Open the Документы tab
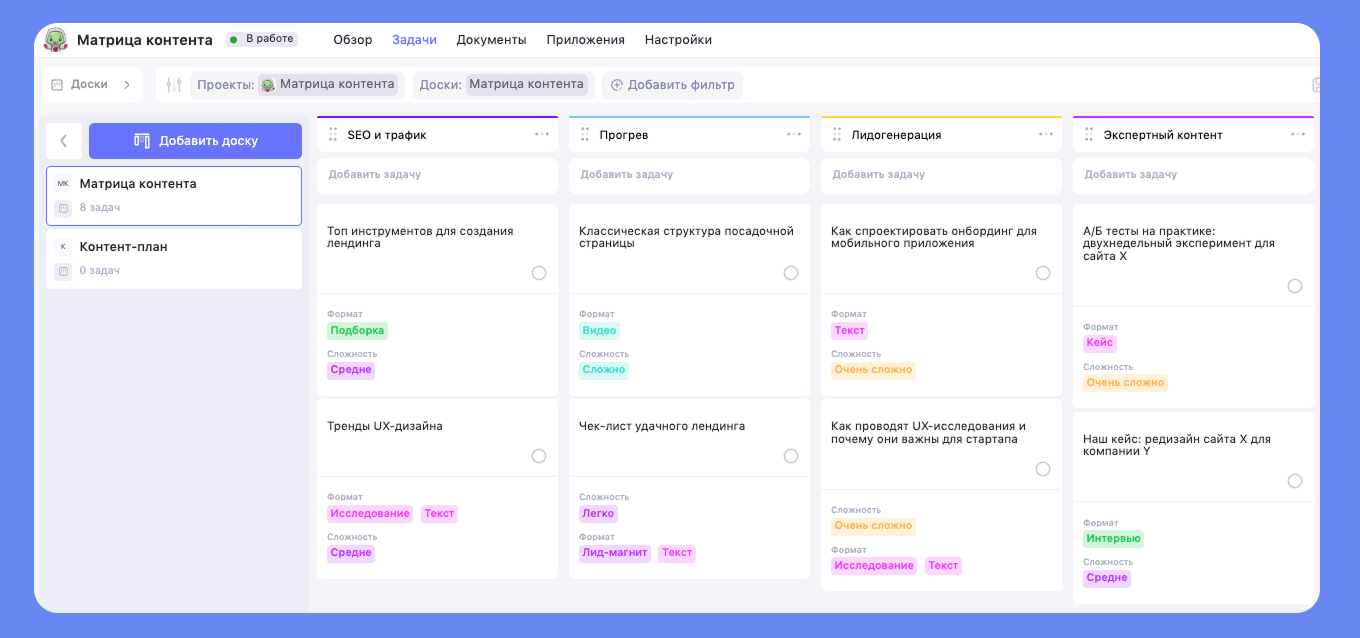The width and height of the screenshot is (1360, 638). (x=491, y=40)
